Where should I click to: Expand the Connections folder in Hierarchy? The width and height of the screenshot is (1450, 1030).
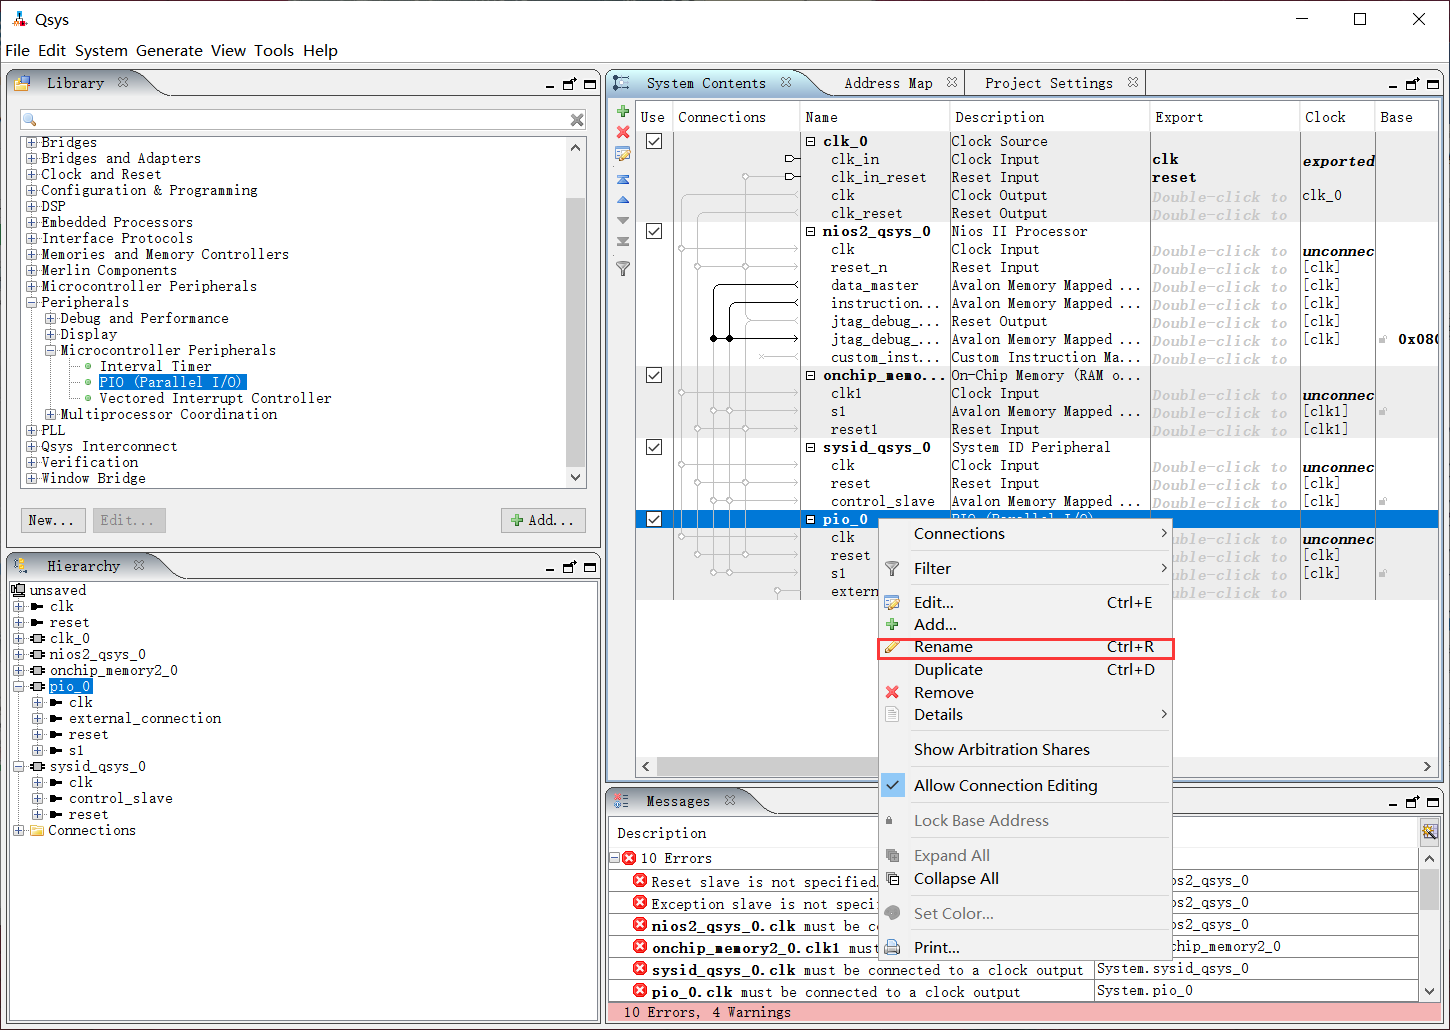tap(19, 831)
